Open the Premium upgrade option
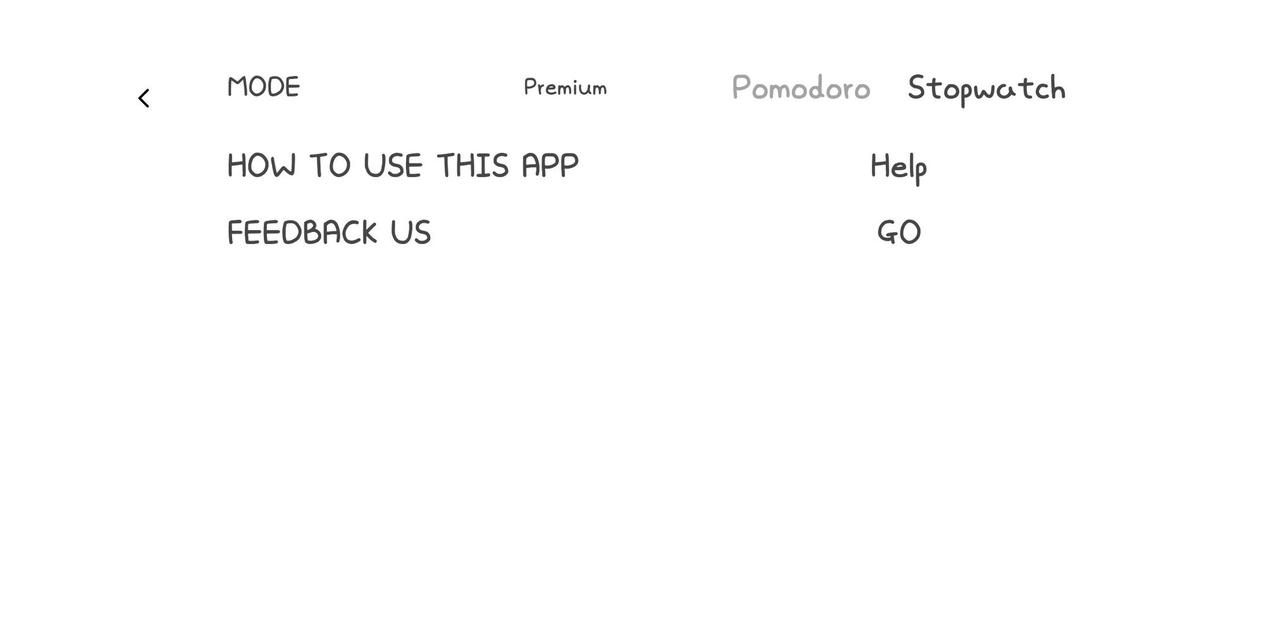The height and width of the screenshot is (623, 1282). [565, 86]
